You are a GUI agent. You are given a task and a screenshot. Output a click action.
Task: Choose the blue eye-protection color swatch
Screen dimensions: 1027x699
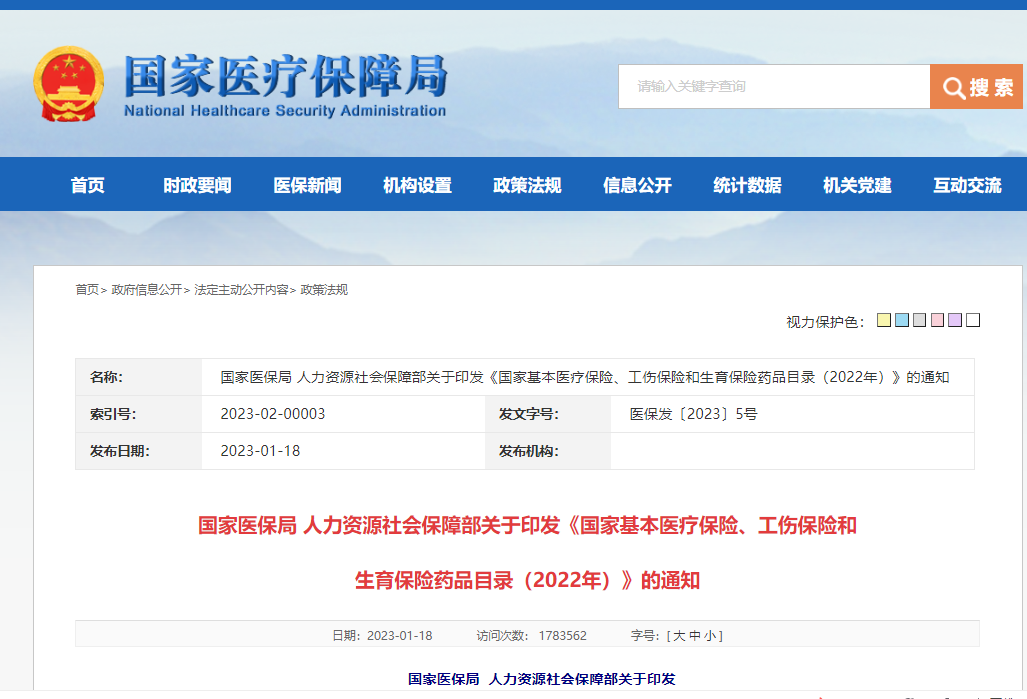coord(902,321)
